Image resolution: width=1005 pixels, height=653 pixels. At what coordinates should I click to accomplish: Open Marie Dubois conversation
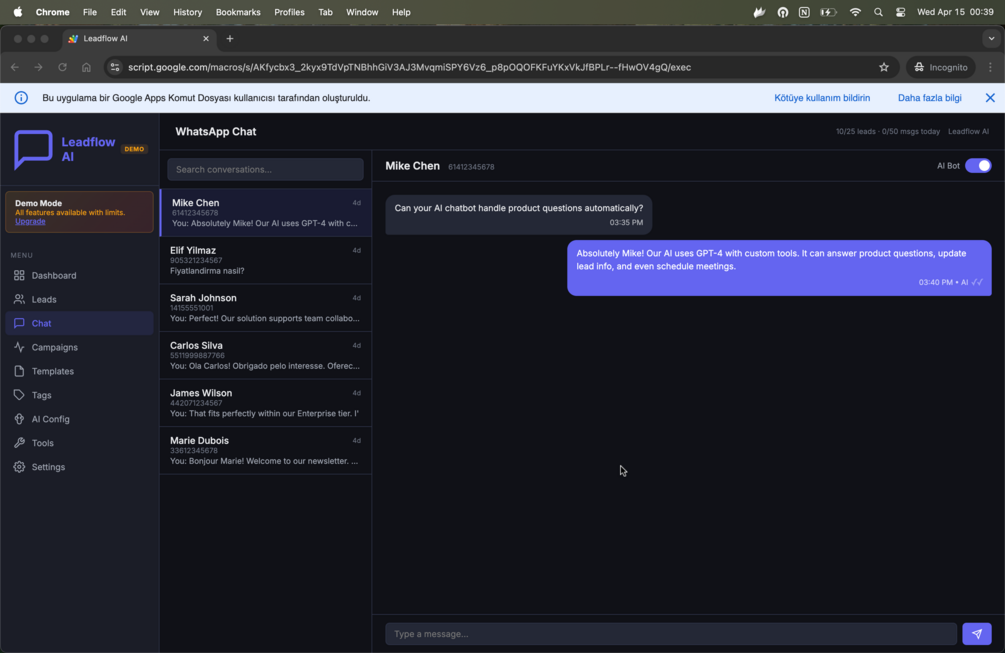pyautogui.click(x=266, y=450)
